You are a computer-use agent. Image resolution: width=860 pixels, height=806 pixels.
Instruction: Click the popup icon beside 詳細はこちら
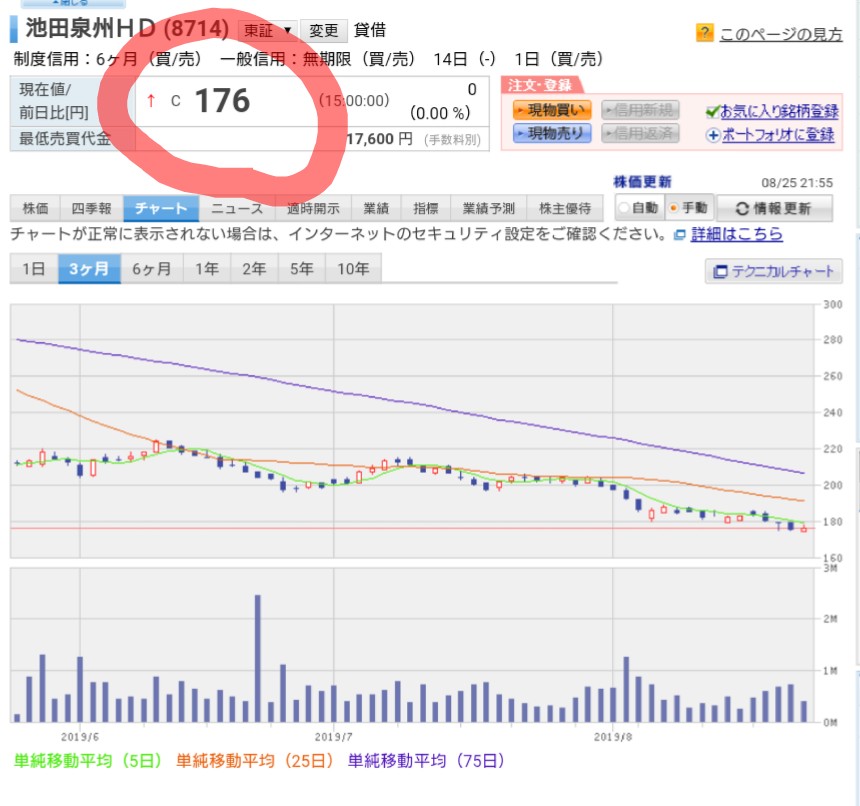[x=680, y=235]
